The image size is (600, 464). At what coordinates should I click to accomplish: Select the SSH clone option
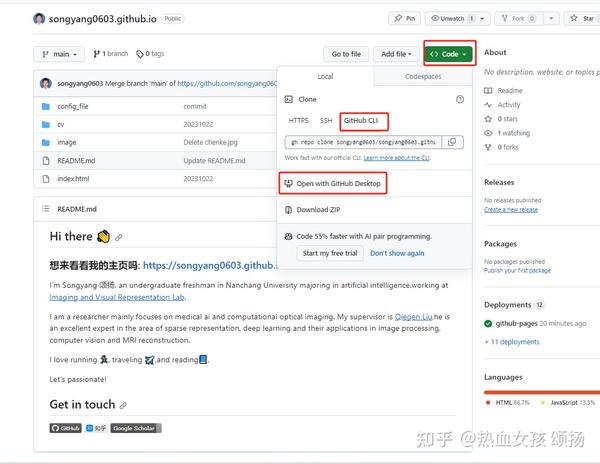326,120
